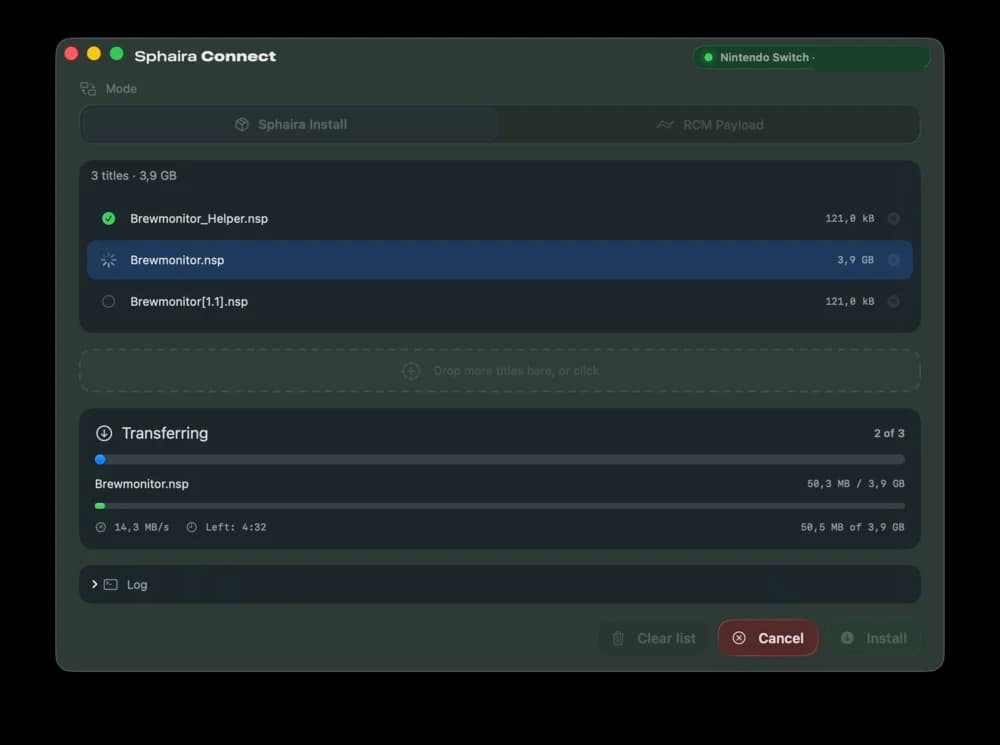Click the drop zone to add more titles
The image size is (1000, 745).
coord(499,371)
